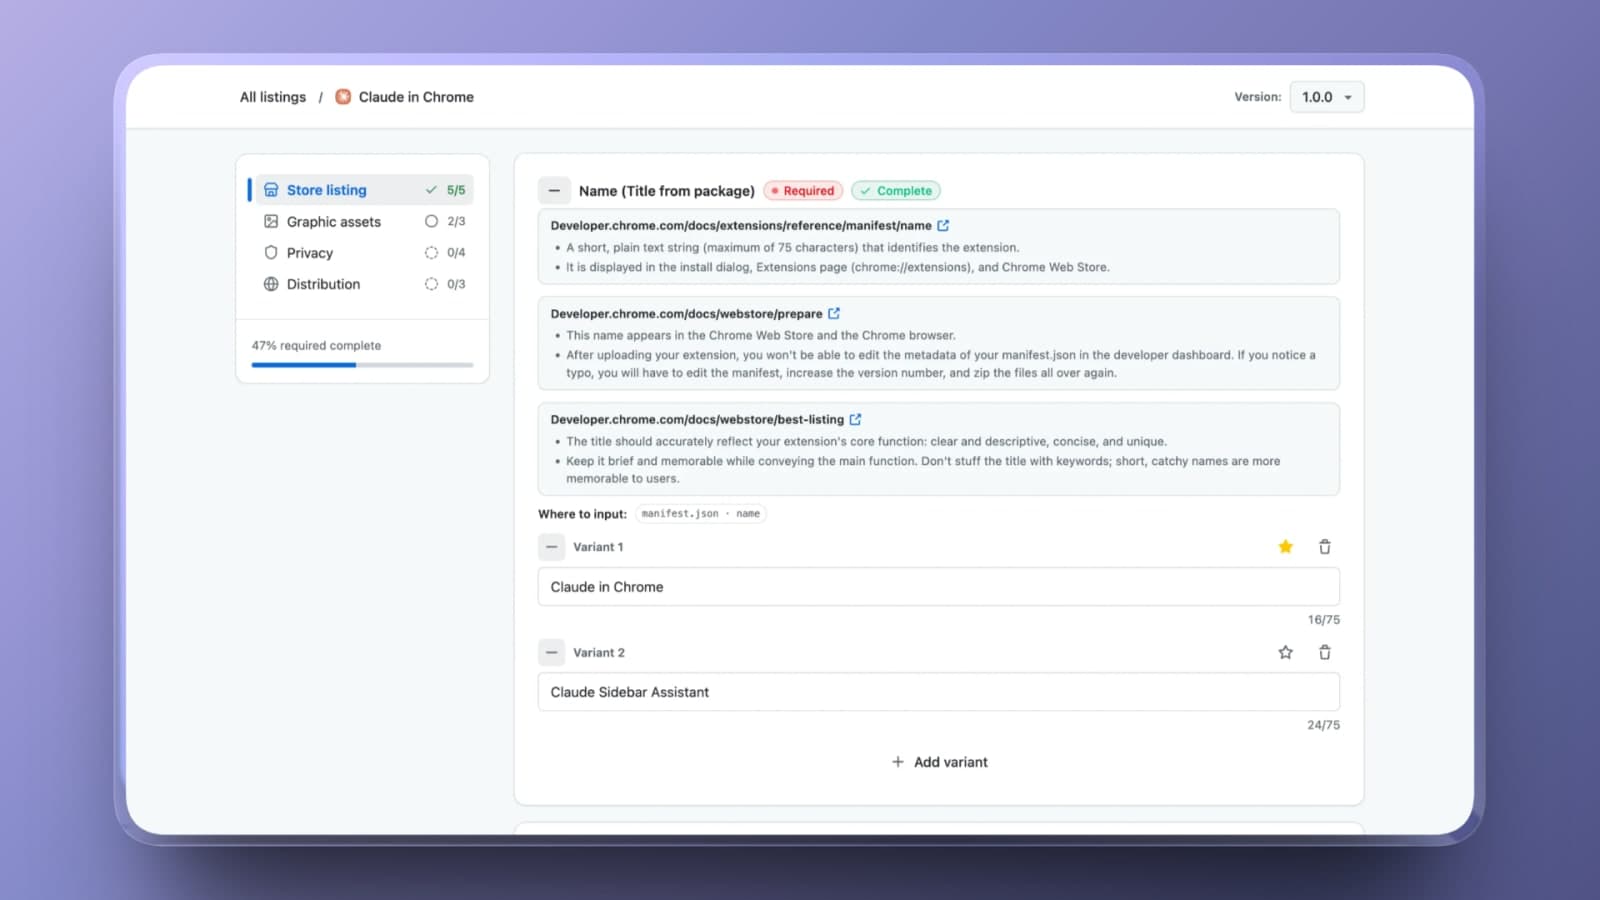Screen dimensions: 1600x900
Task: Click the Privacy shield icon
Action: click(271, 253)
